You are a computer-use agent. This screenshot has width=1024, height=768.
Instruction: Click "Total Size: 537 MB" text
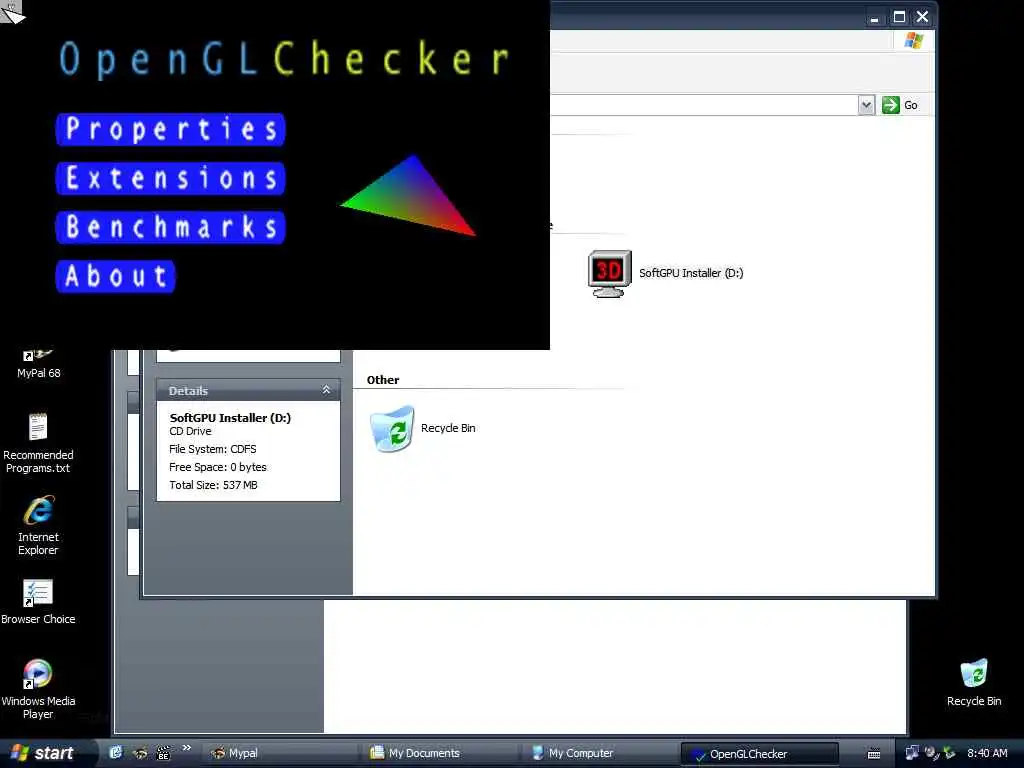click(x=214, y=485)
